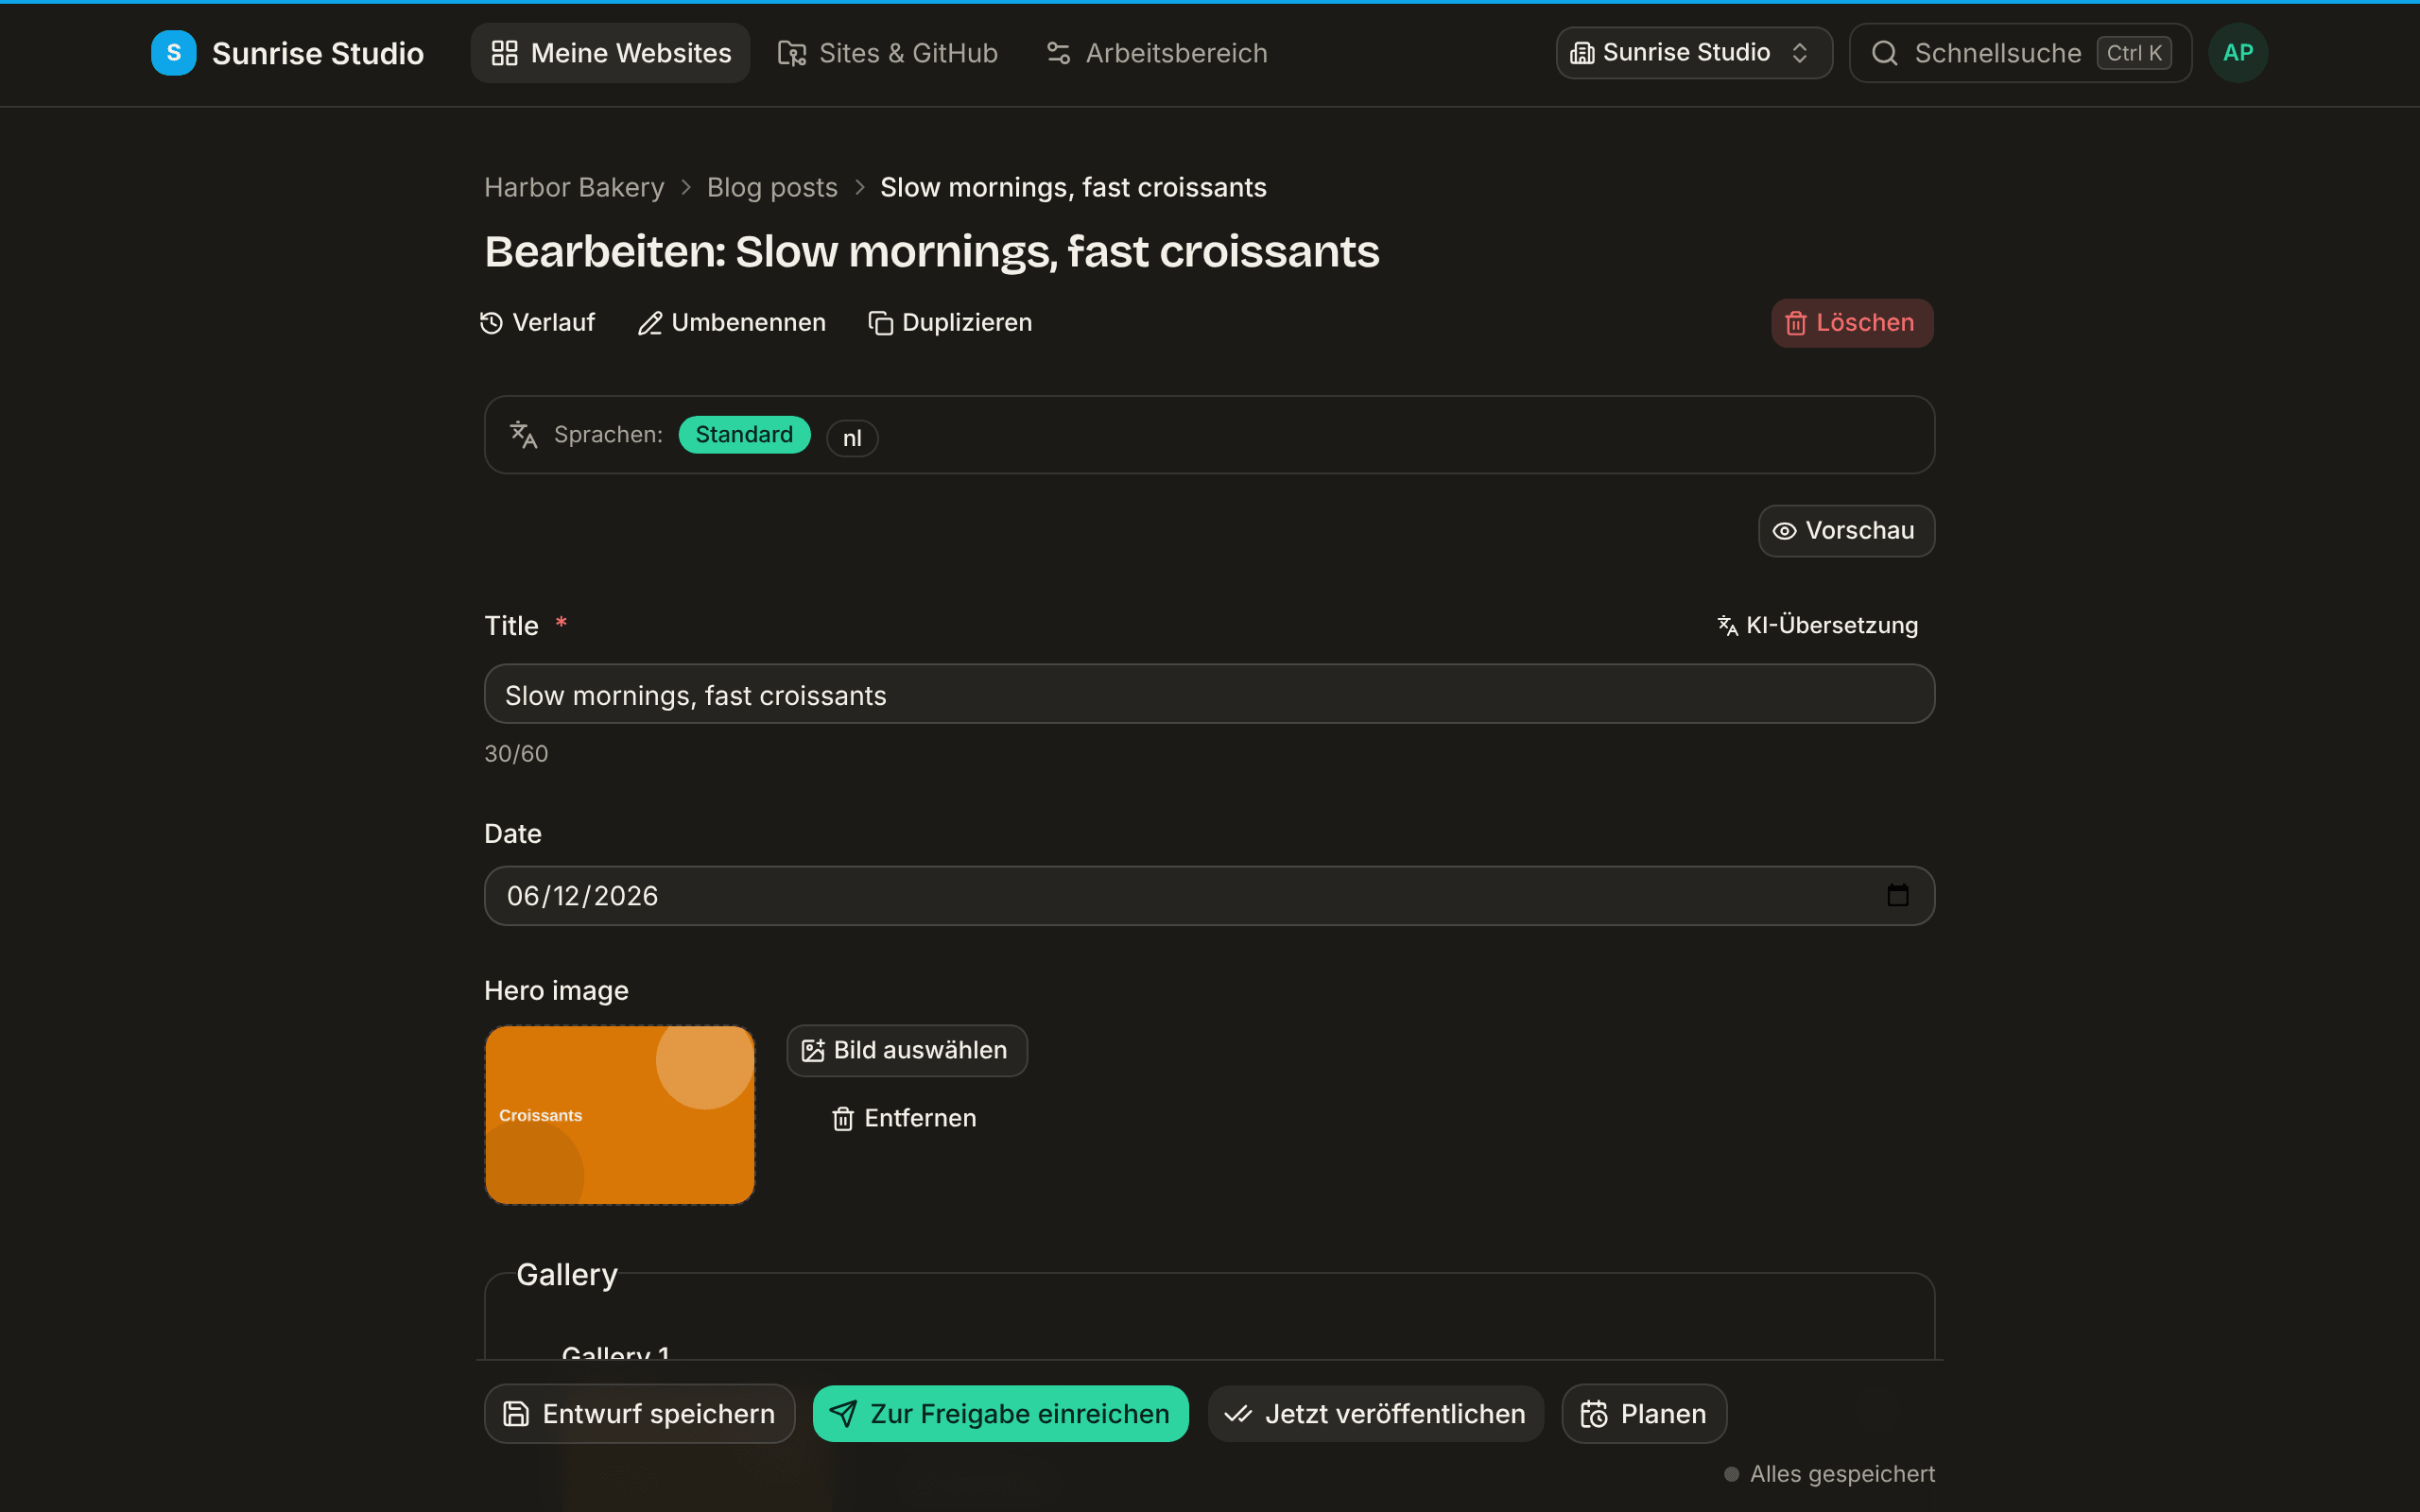Click Umbenennen to rename the post
2420x1512 pixels.
pyautogui.click(x=732, y=323)
